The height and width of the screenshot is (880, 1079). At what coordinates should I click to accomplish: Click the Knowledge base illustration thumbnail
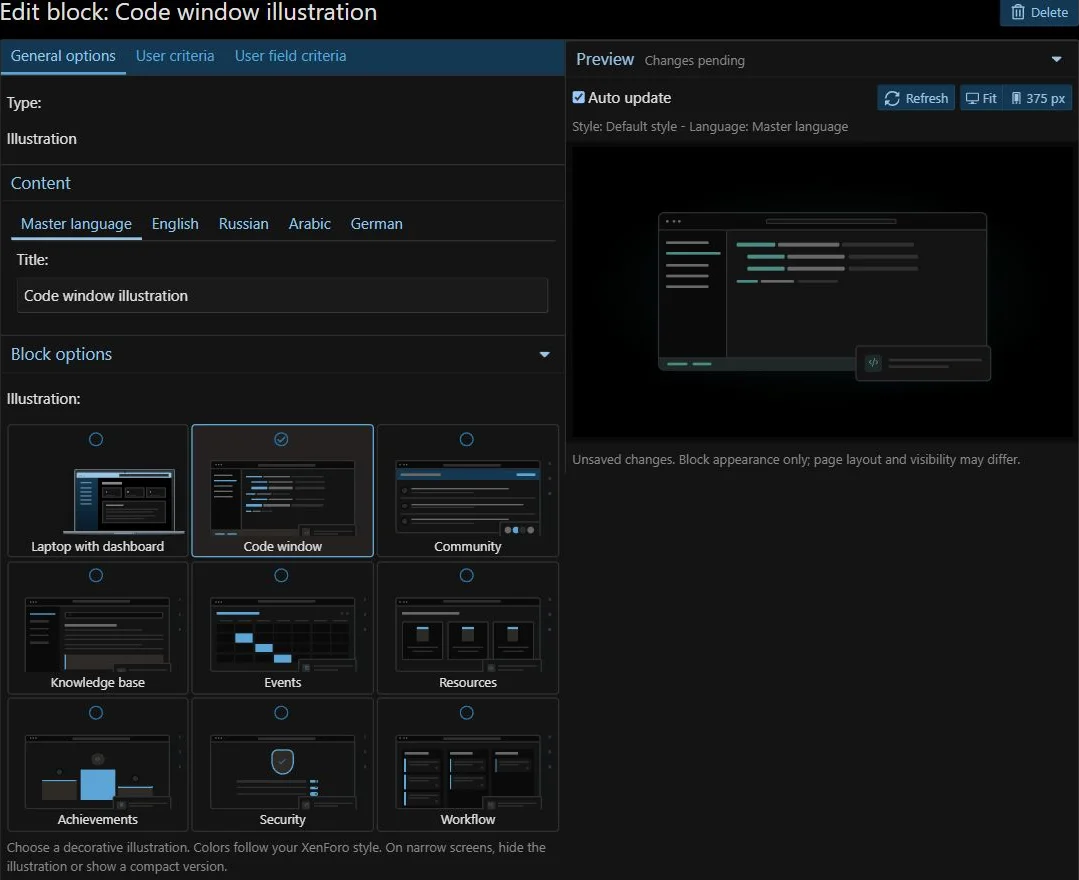(x=98, y=634)
